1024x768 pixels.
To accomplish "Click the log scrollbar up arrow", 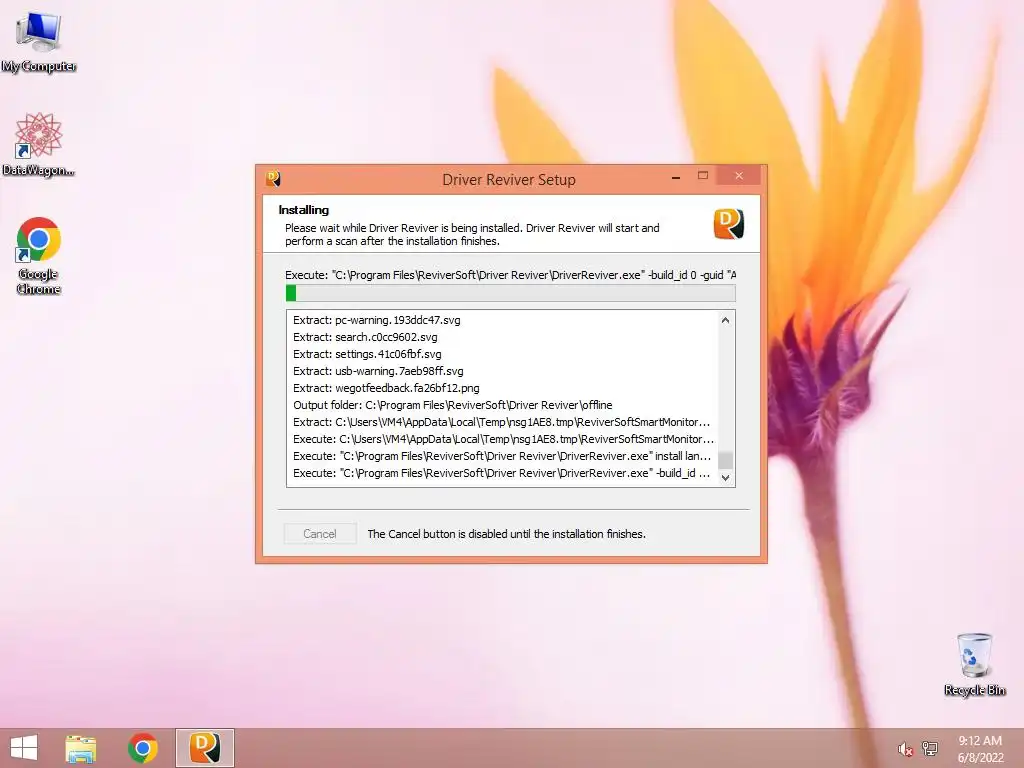I will pos(725,320).
